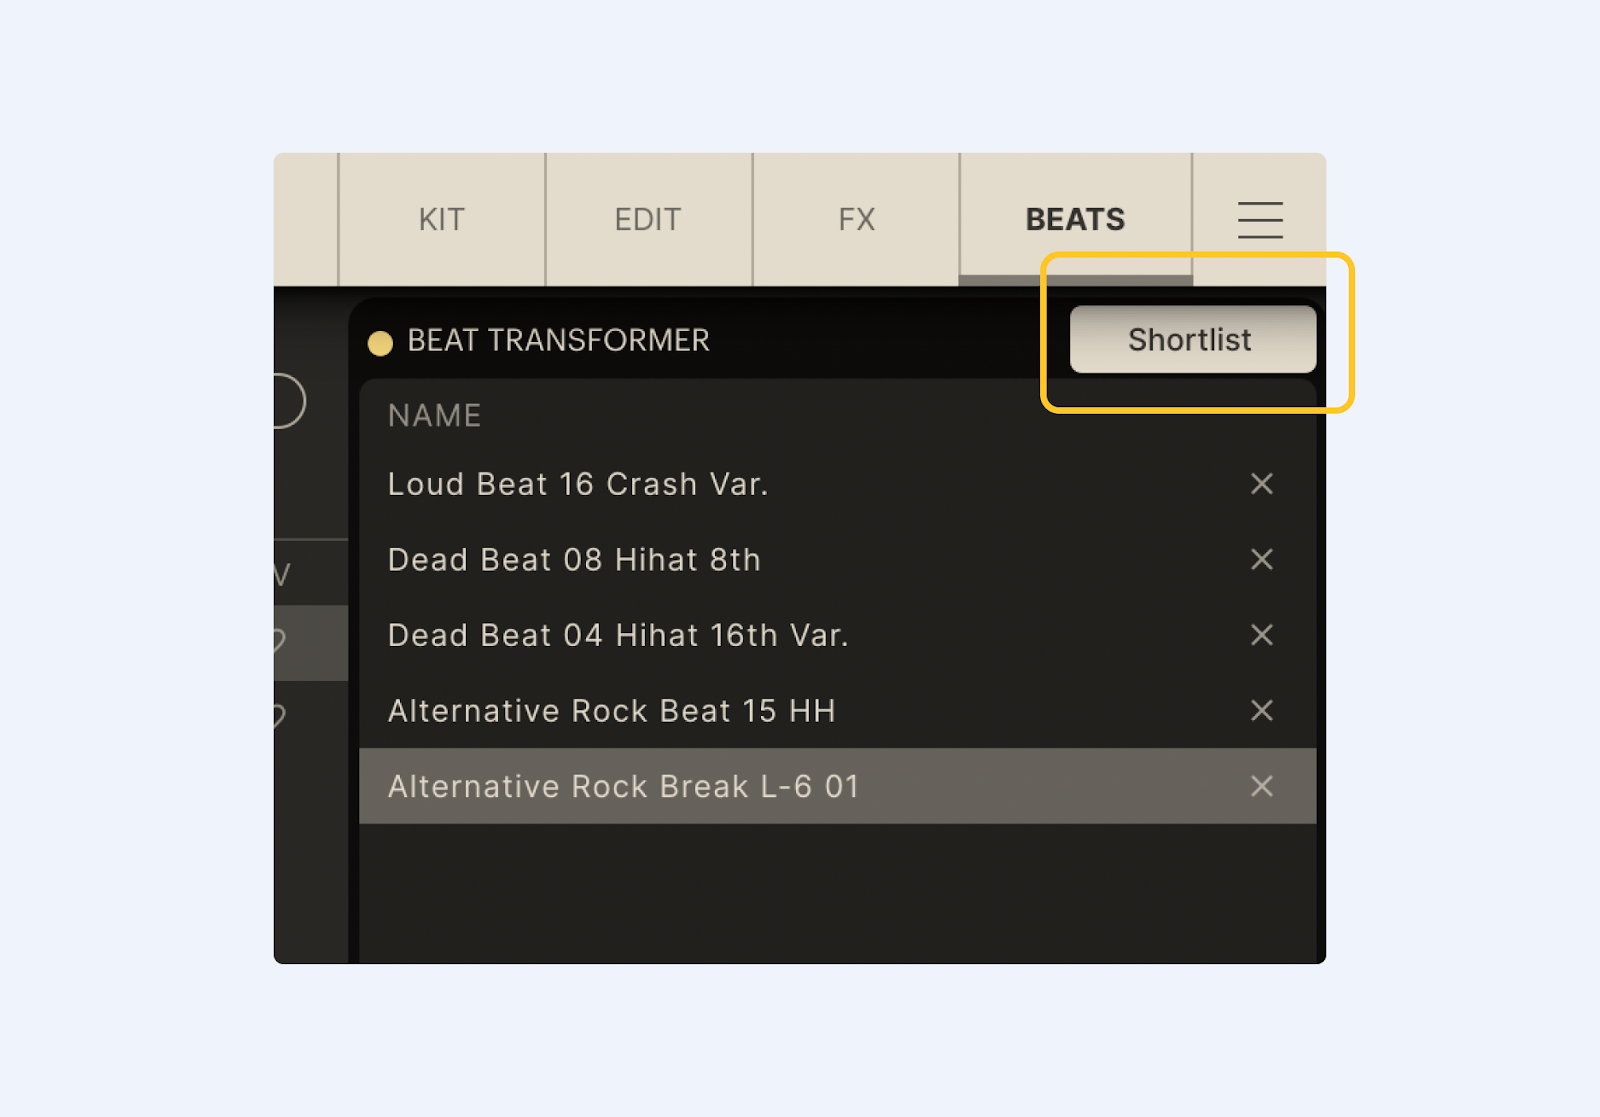This screenshot has width=1600, height=1117.
Task: Remove "Alternative Rock Beat 15 HH" from shortlist
Action: (x=1262, y=711)
